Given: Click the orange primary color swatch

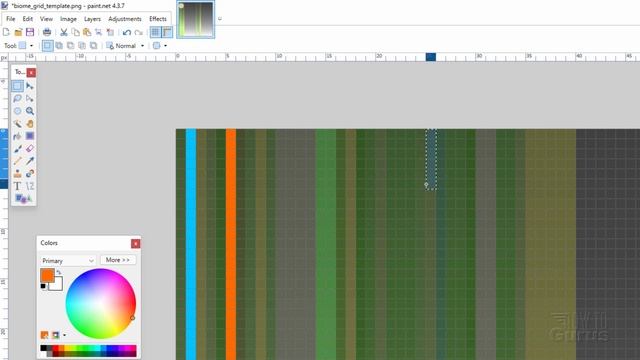Looking at the screenshot, I should (x=47, y=275).
